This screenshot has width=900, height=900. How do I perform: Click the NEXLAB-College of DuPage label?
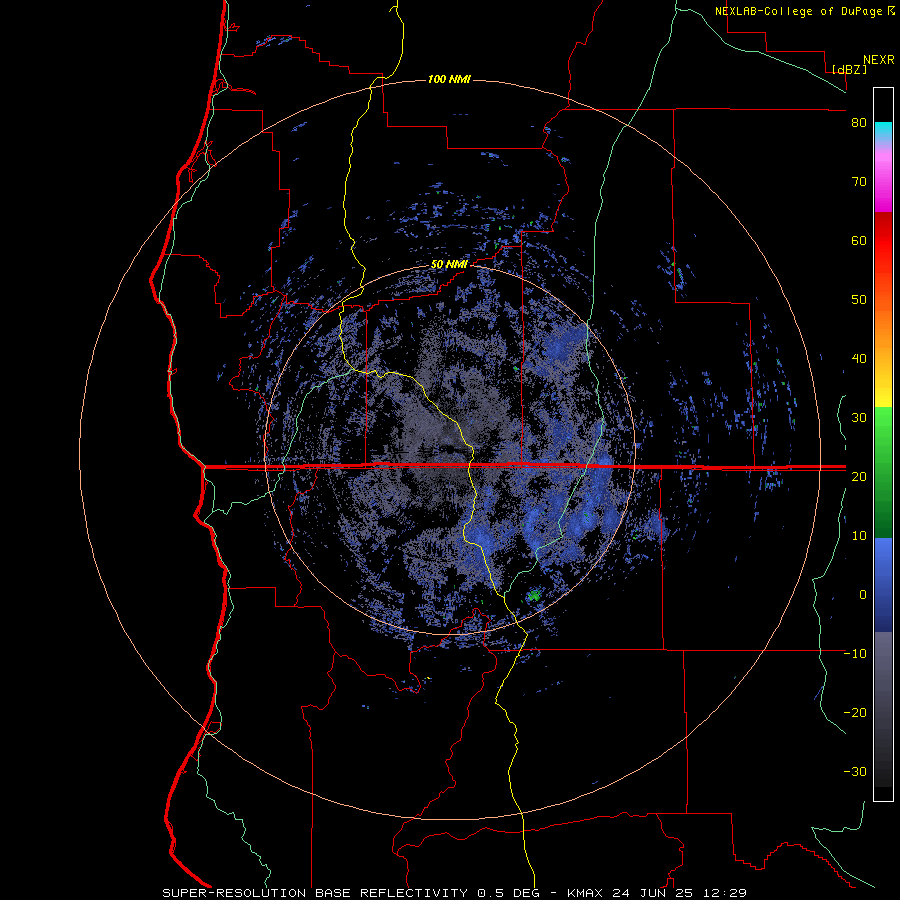coord(798,11)
